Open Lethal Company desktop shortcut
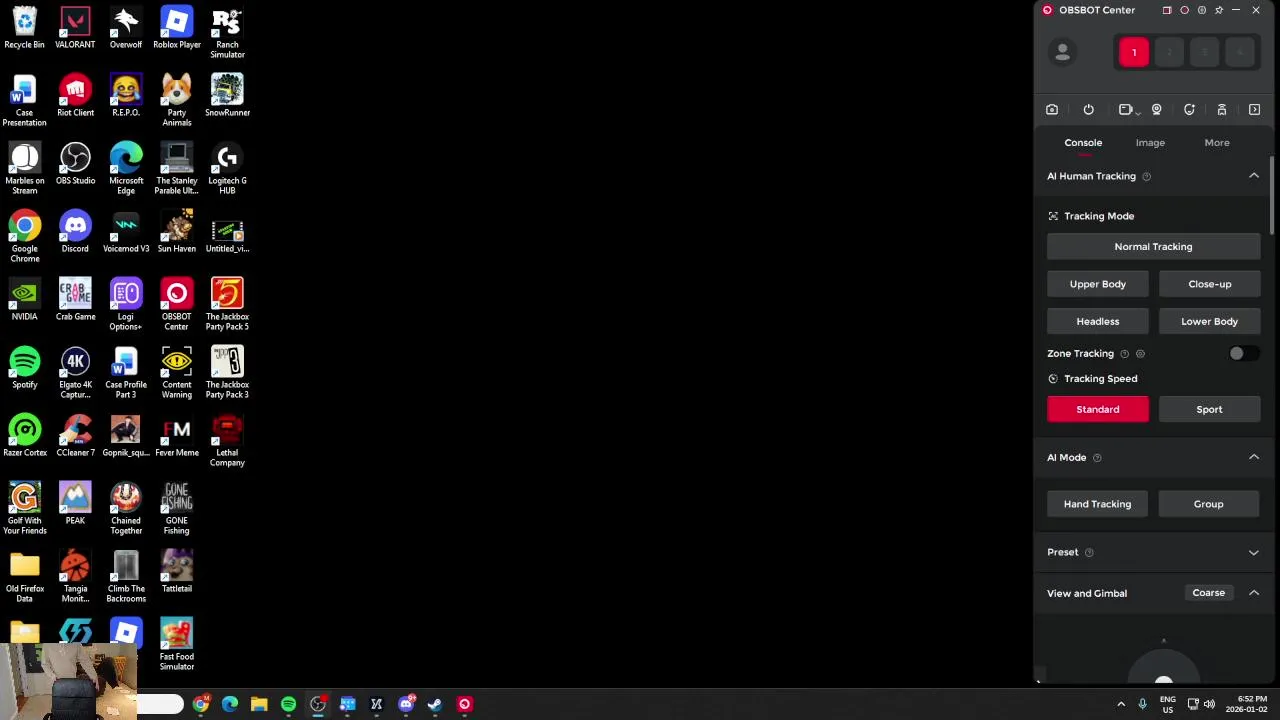 pos(227,441)
